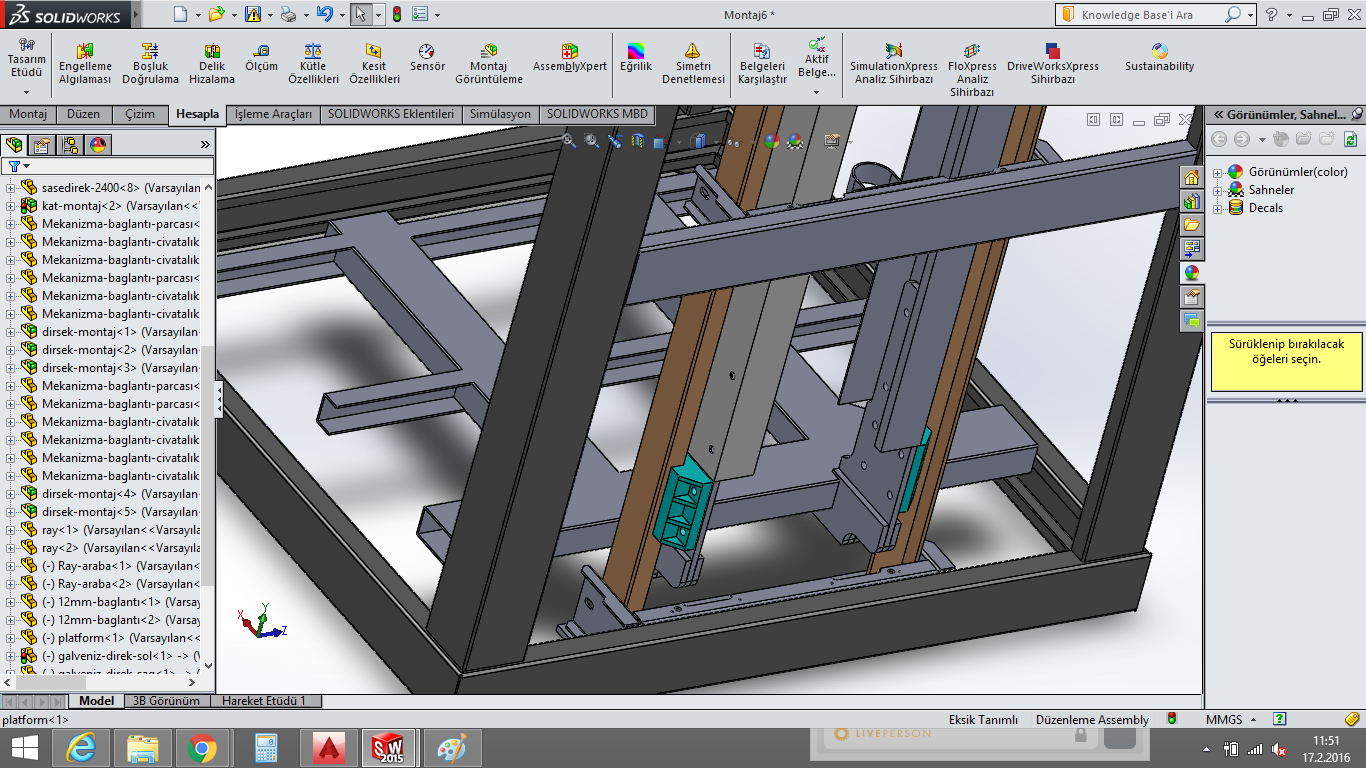Open the options checklist icon in quick toolbar
1366x768 pixels.
420,14
